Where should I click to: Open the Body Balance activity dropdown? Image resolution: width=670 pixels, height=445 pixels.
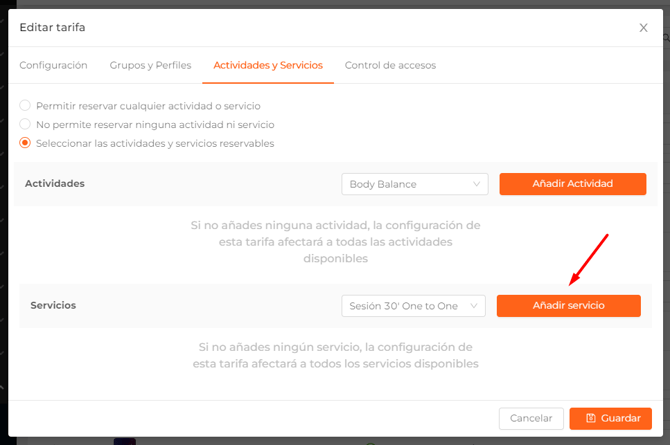click(x=413, y=184)
